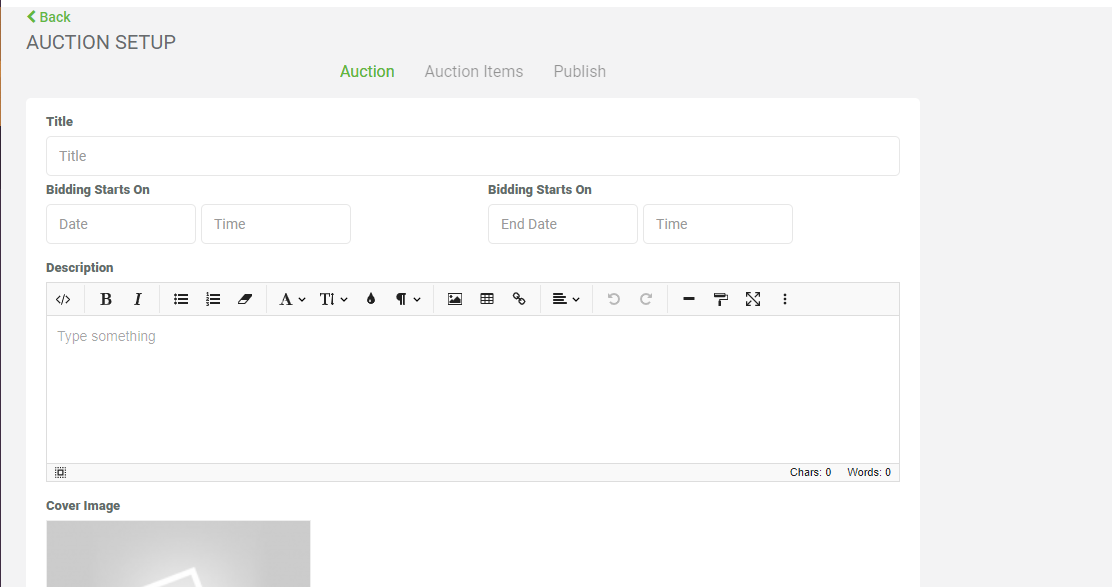Click the Time field beside End Date
The width and height of the screenshot is (1112, 587).
click(x=718, y=224)
